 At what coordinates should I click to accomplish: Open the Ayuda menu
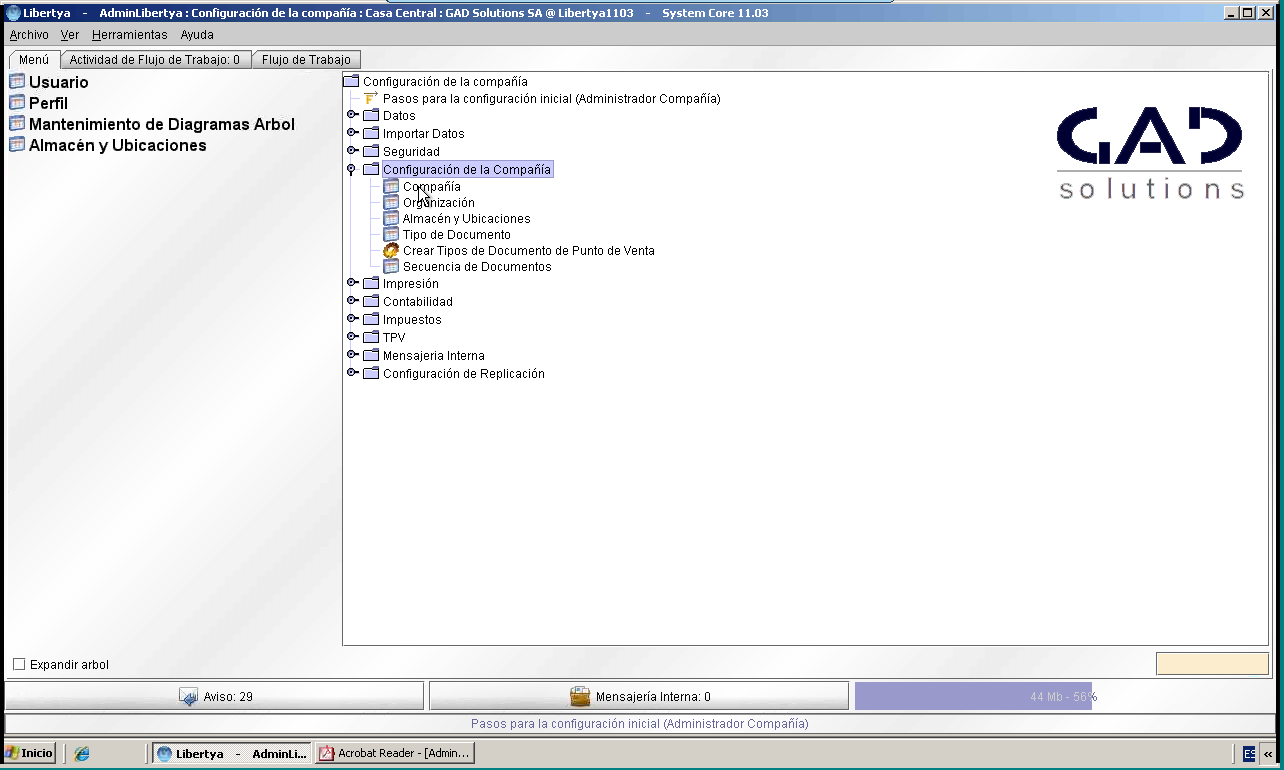(197, 35)
